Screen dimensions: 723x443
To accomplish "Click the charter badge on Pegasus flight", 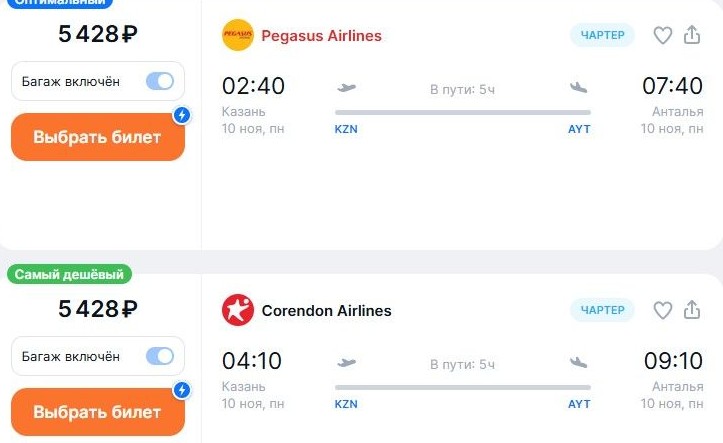I will [602, 36].
